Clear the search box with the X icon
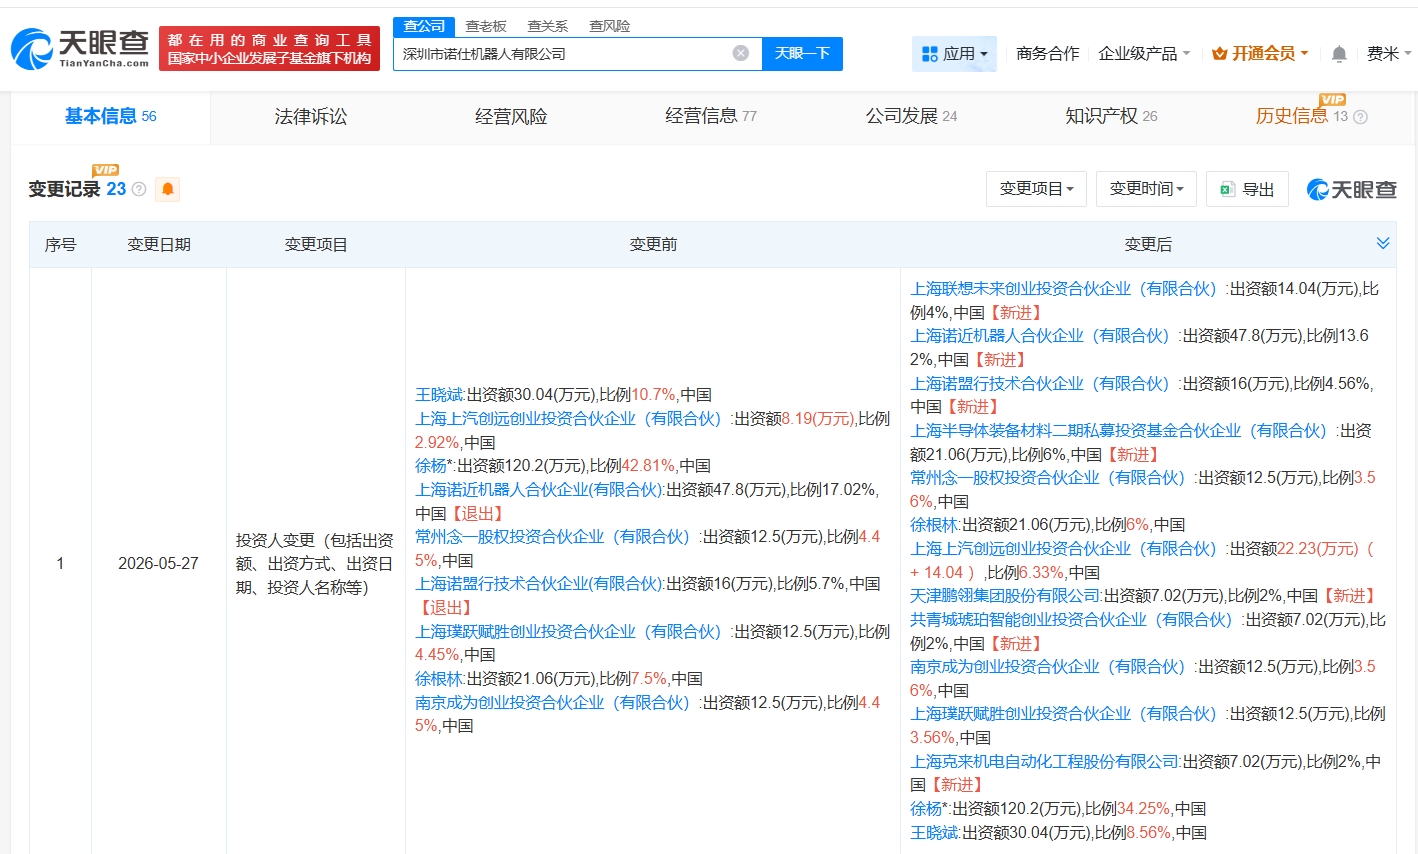This screenshot has height=854, width=1418. pos(741,53)
